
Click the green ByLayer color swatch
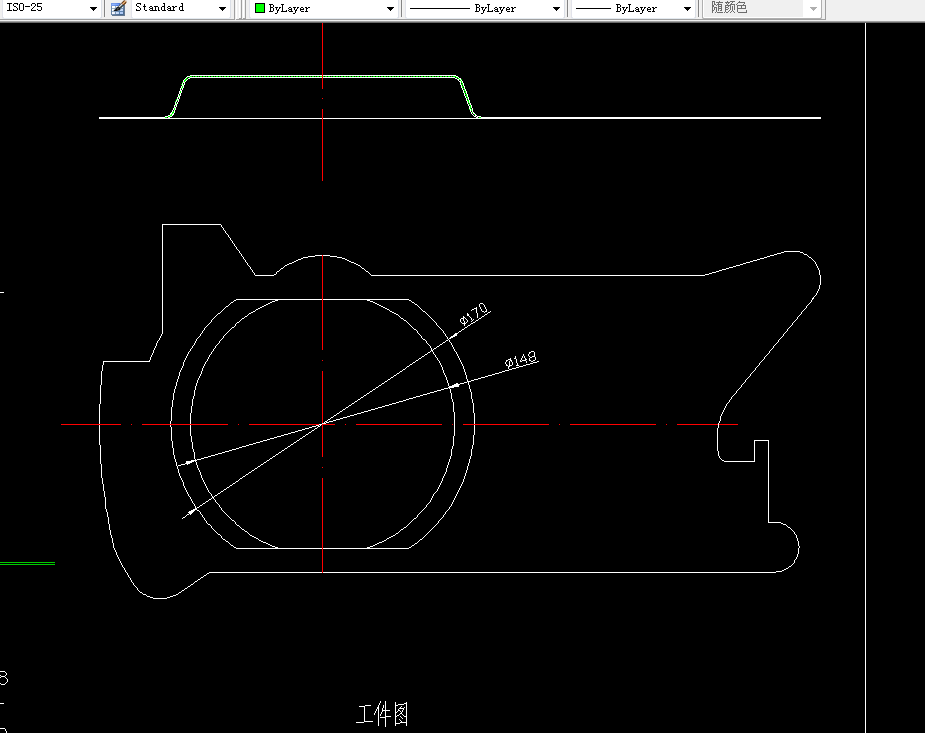[260, 8]
